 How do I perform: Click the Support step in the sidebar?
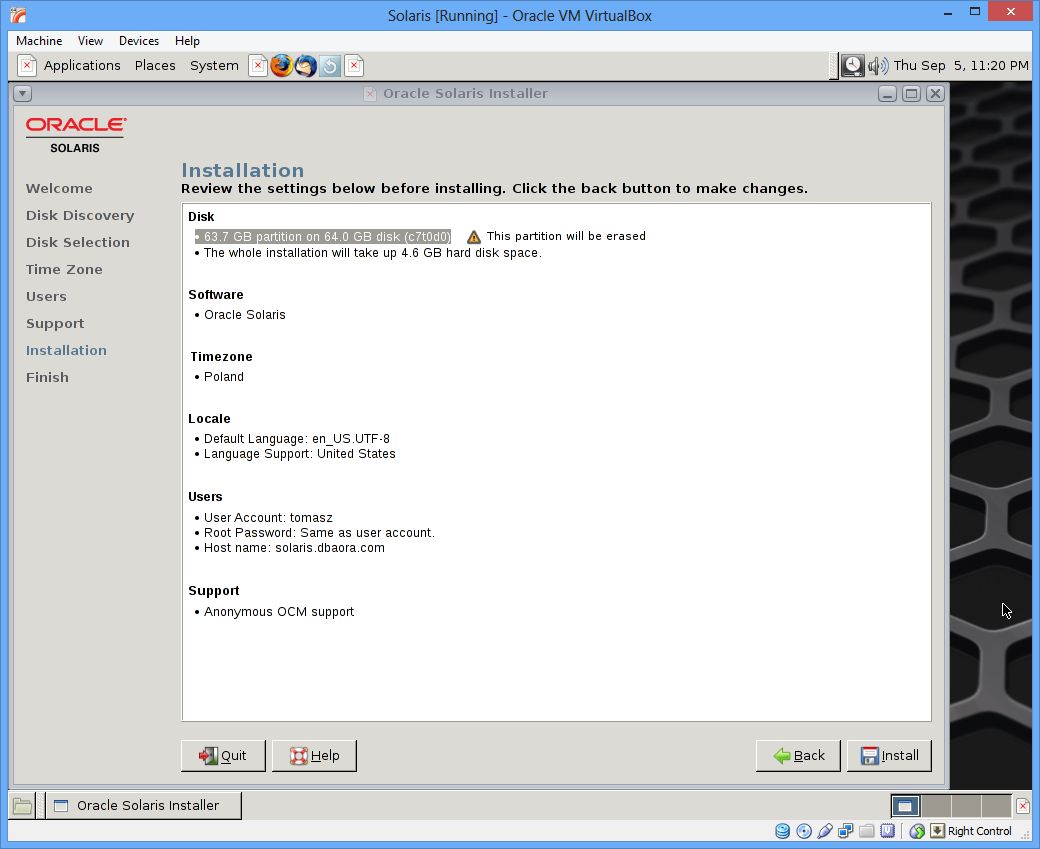[x=55, y=324]
